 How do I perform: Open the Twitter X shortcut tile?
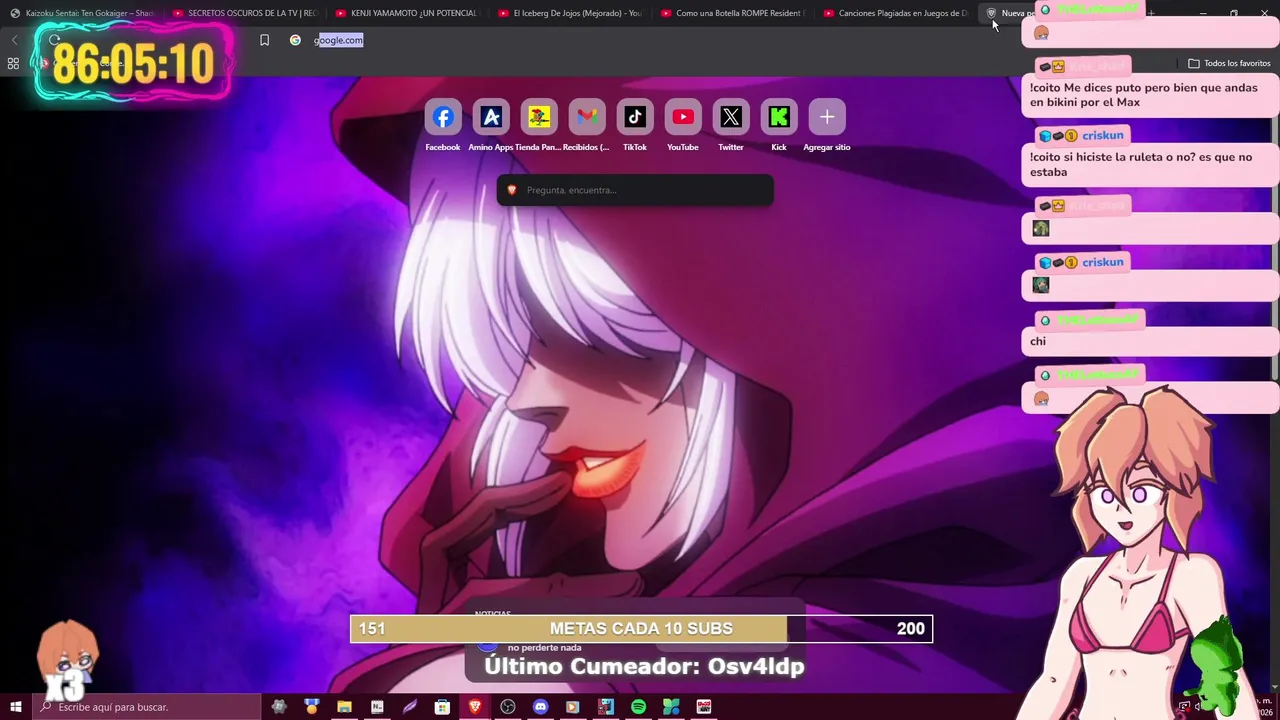[731, 117]
